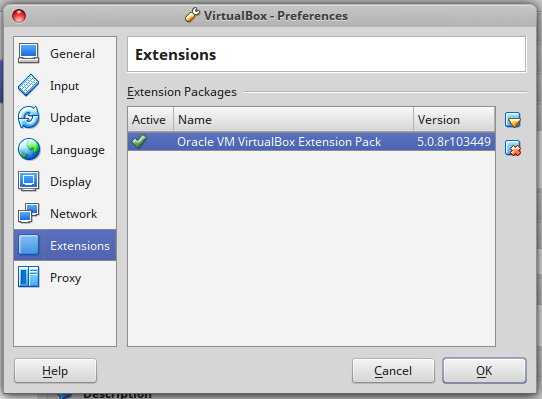Screen dimensions: 542x399
Task: Click the Display screen icon
Action: [x=29, y=181]
